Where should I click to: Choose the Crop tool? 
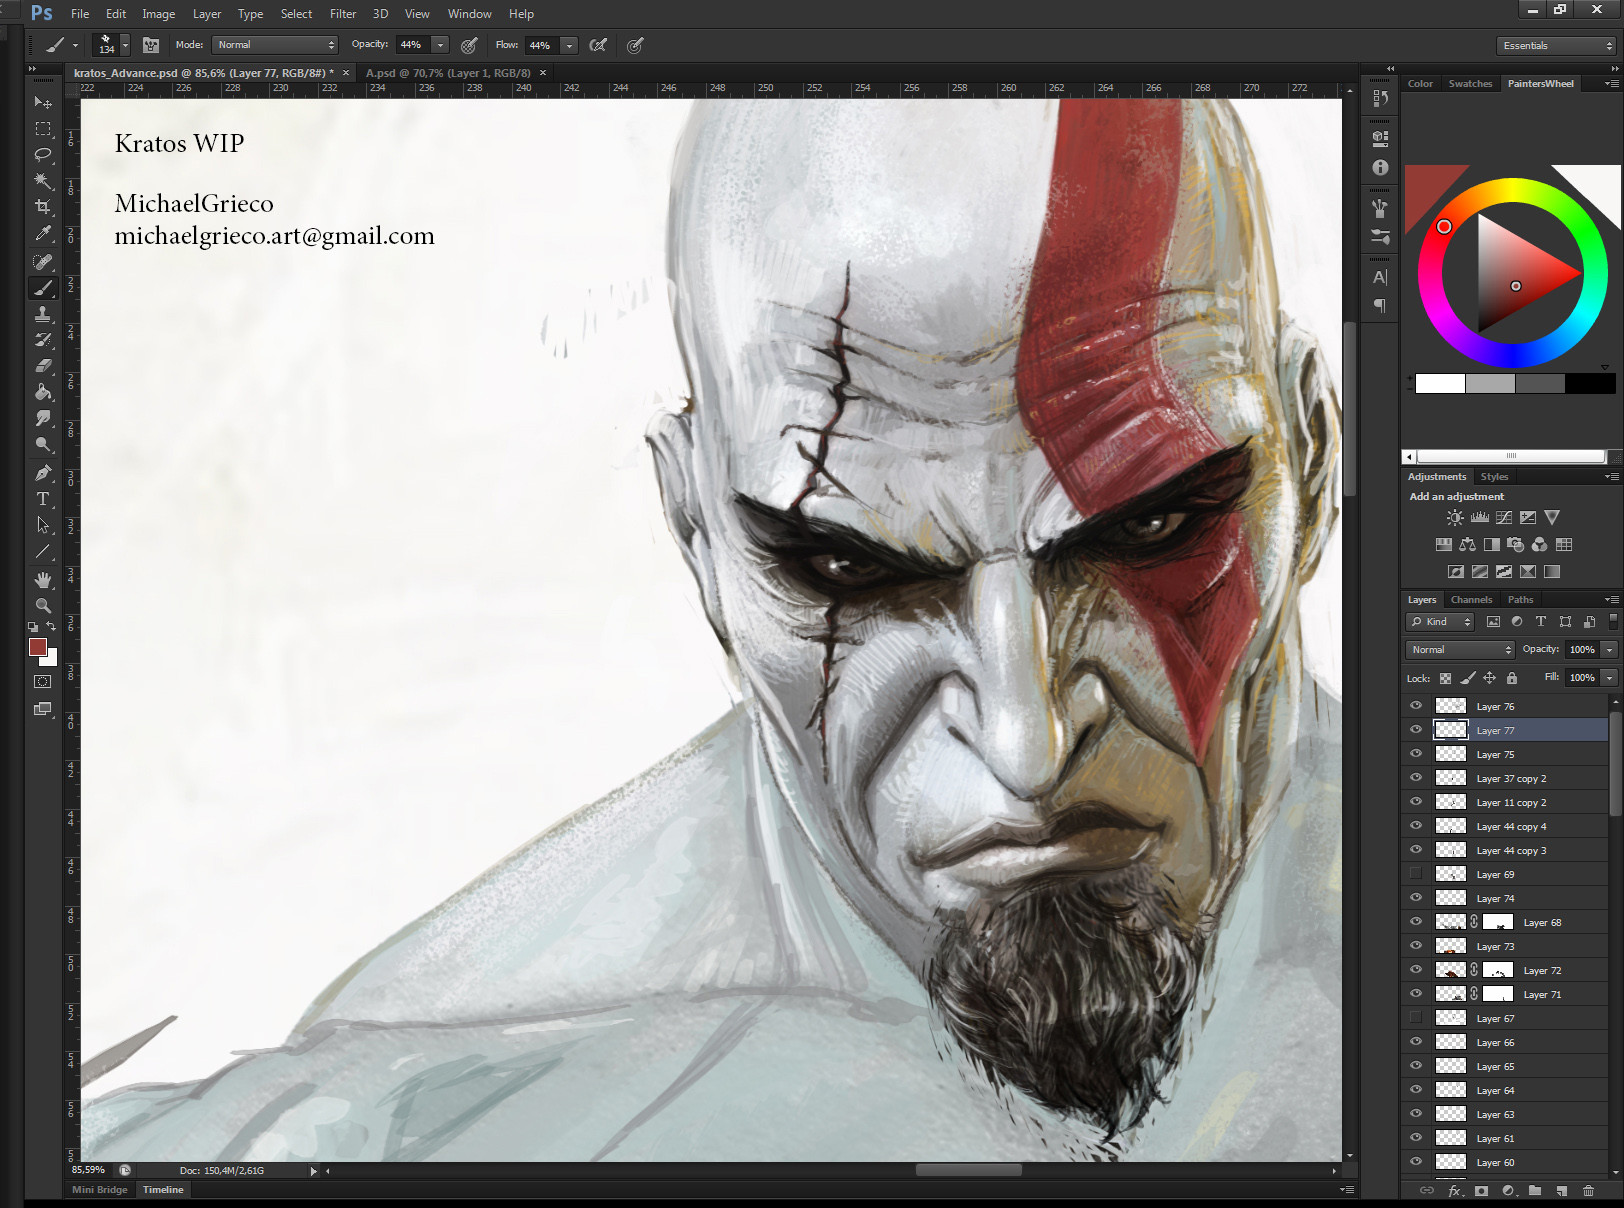pos(43,207)
